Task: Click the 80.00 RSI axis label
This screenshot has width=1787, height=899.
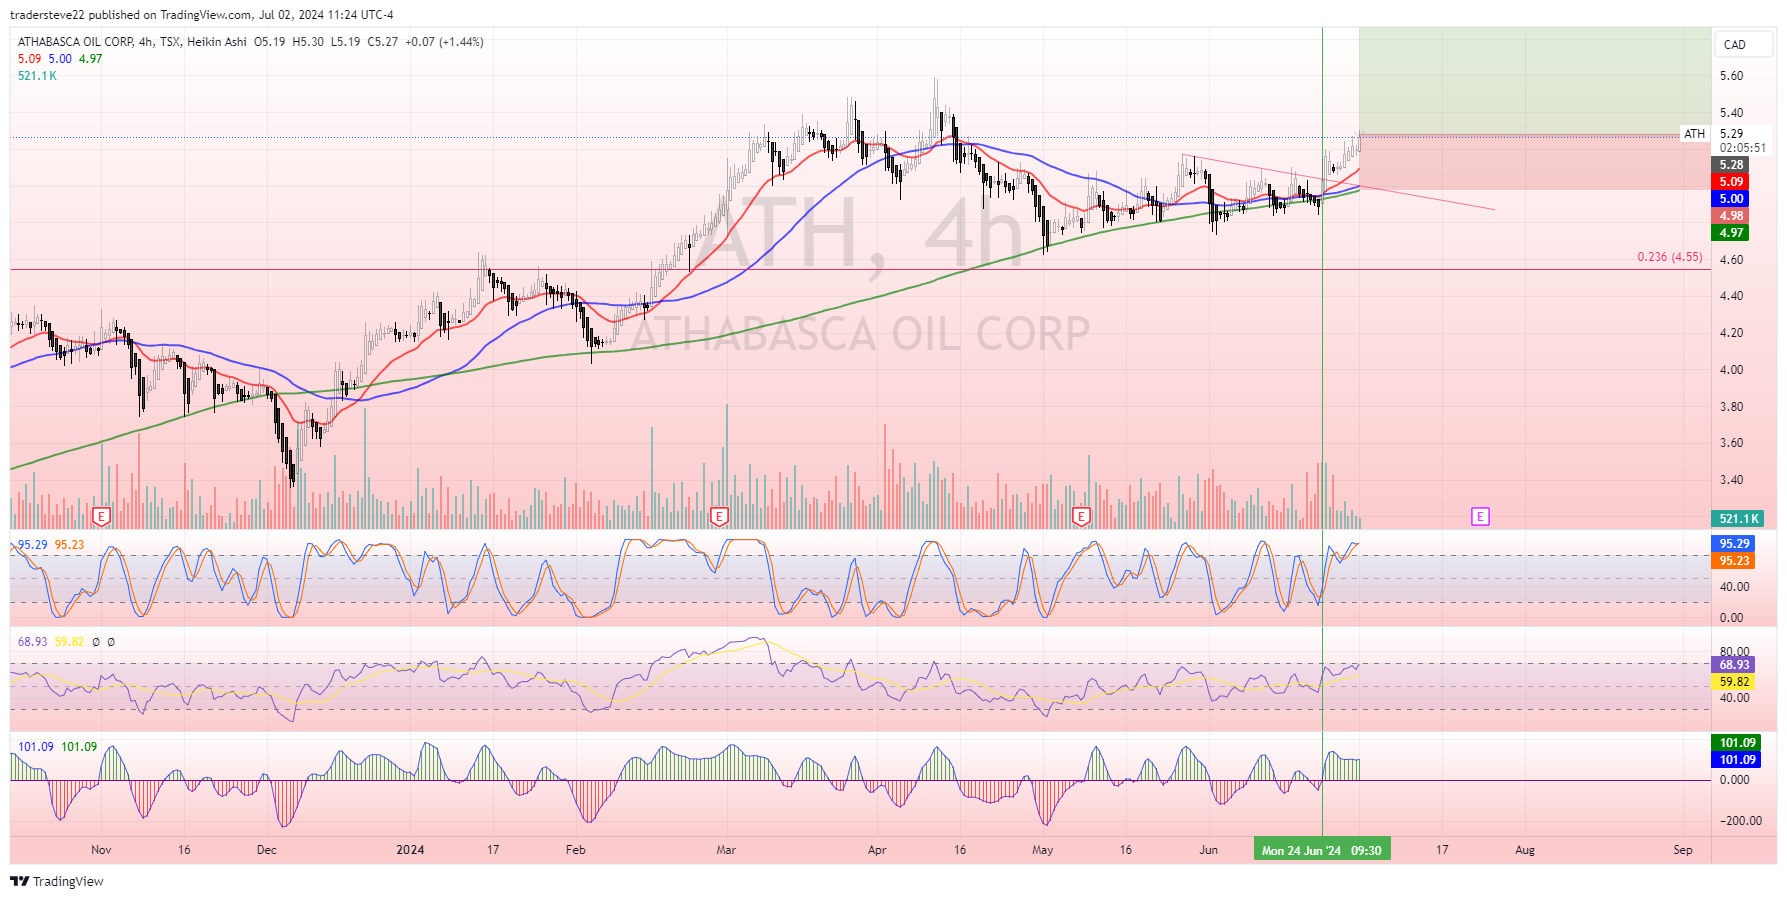Action: click(1734, 652)
